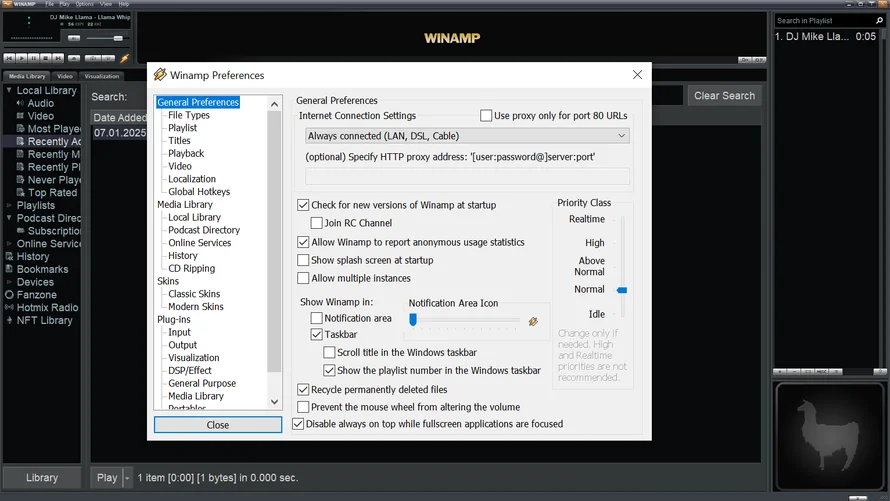Click the llama album art thumbnail

pos(829,436)
